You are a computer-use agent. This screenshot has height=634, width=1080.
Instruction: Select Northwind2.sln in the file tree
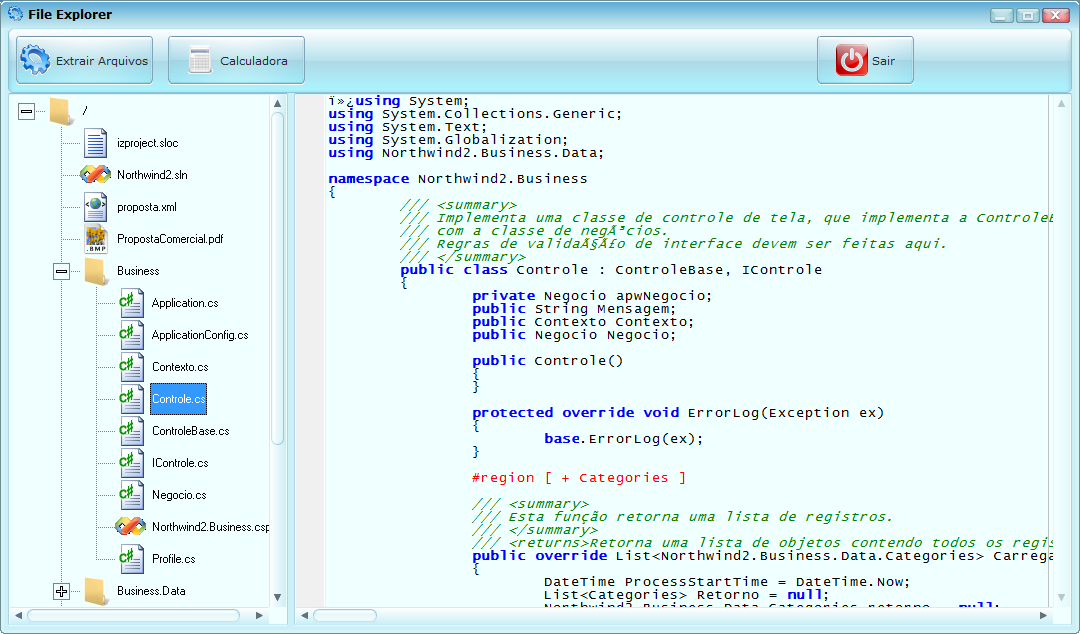point(152,175)
